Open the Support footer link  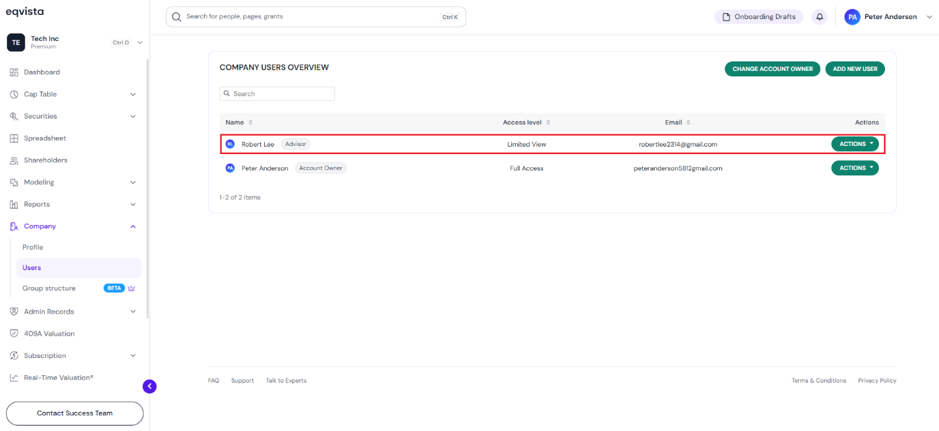coord(243,381)
